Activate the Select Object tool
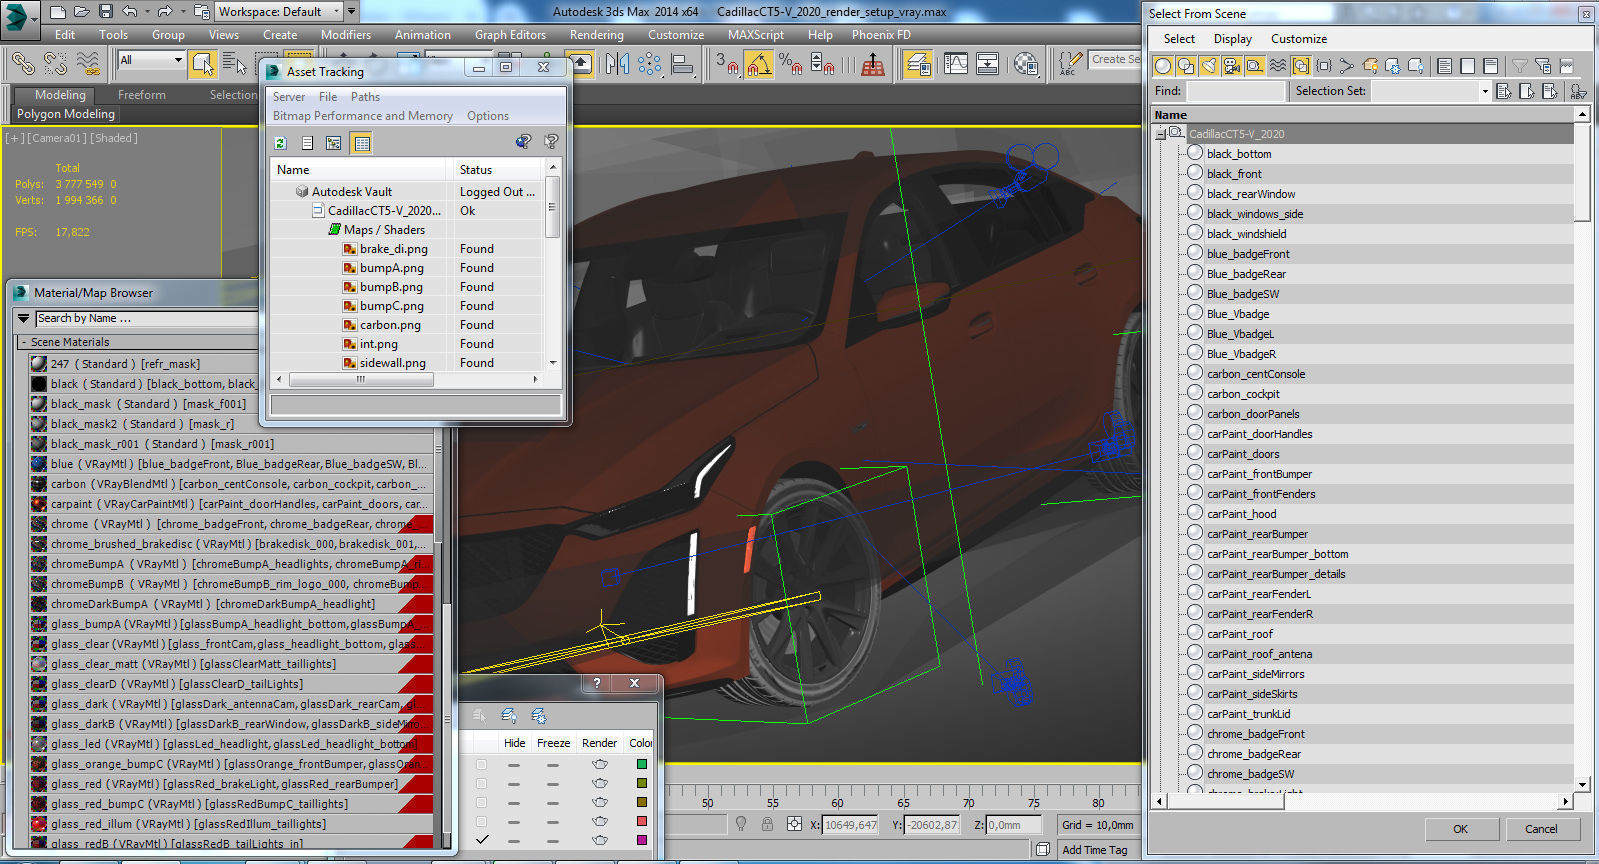The width and height of the screenshot is (1599, 864). 203,64
